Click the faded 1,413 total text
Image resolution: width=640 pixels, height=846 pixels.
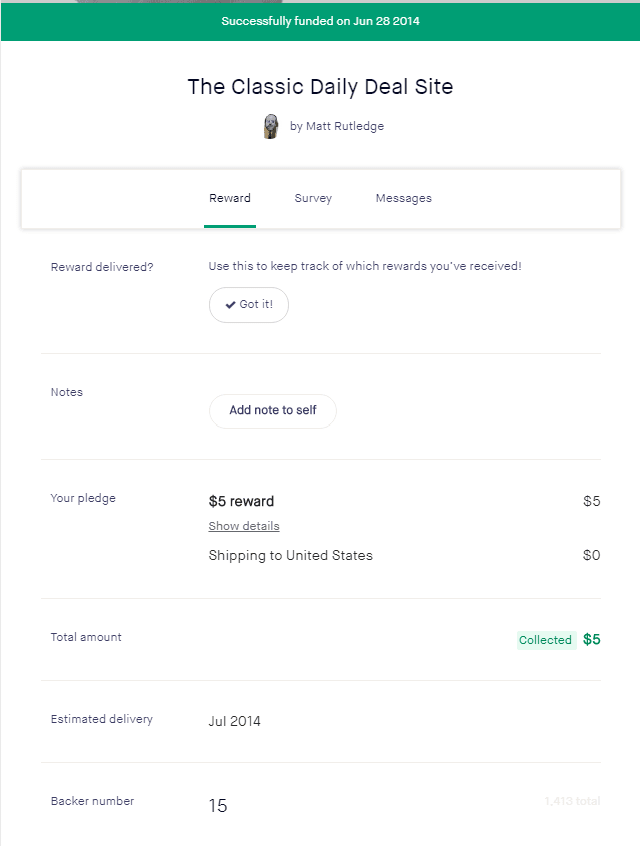(x=572, y=801)
